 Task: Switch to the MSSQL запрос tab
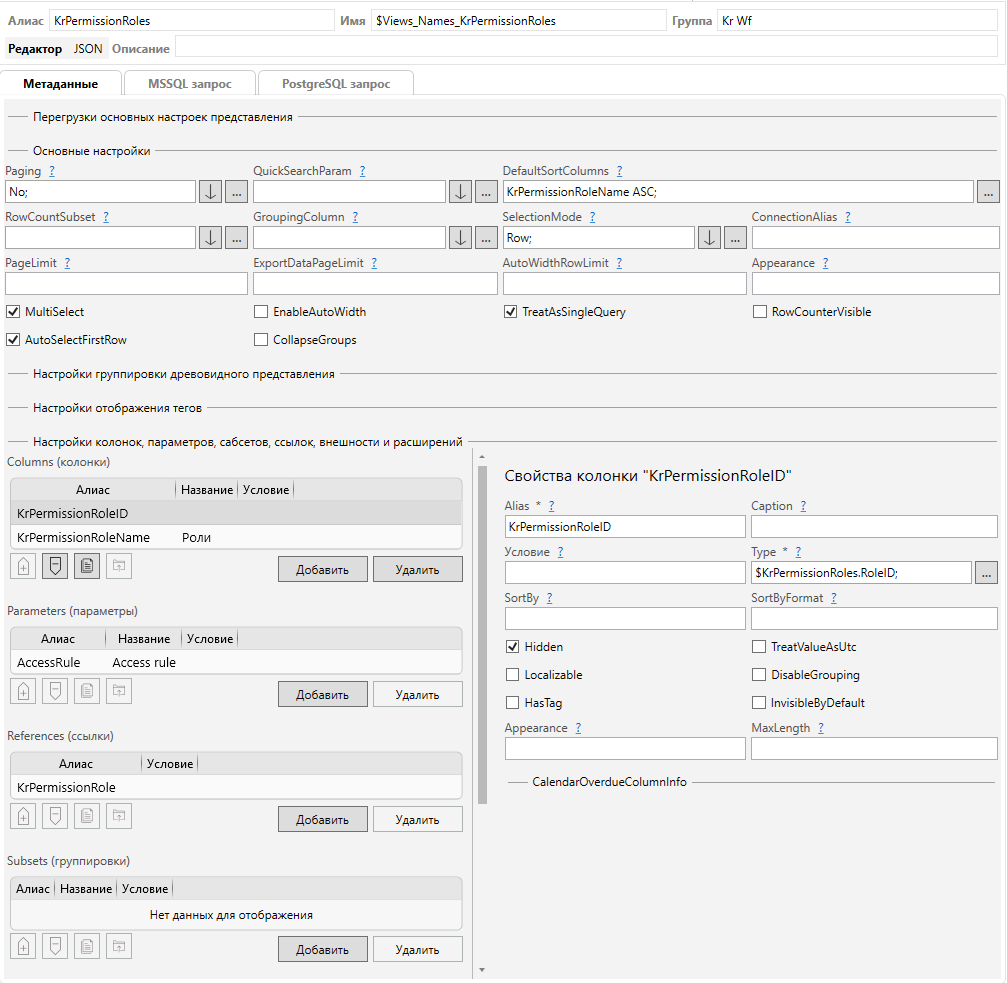(190, 84)
